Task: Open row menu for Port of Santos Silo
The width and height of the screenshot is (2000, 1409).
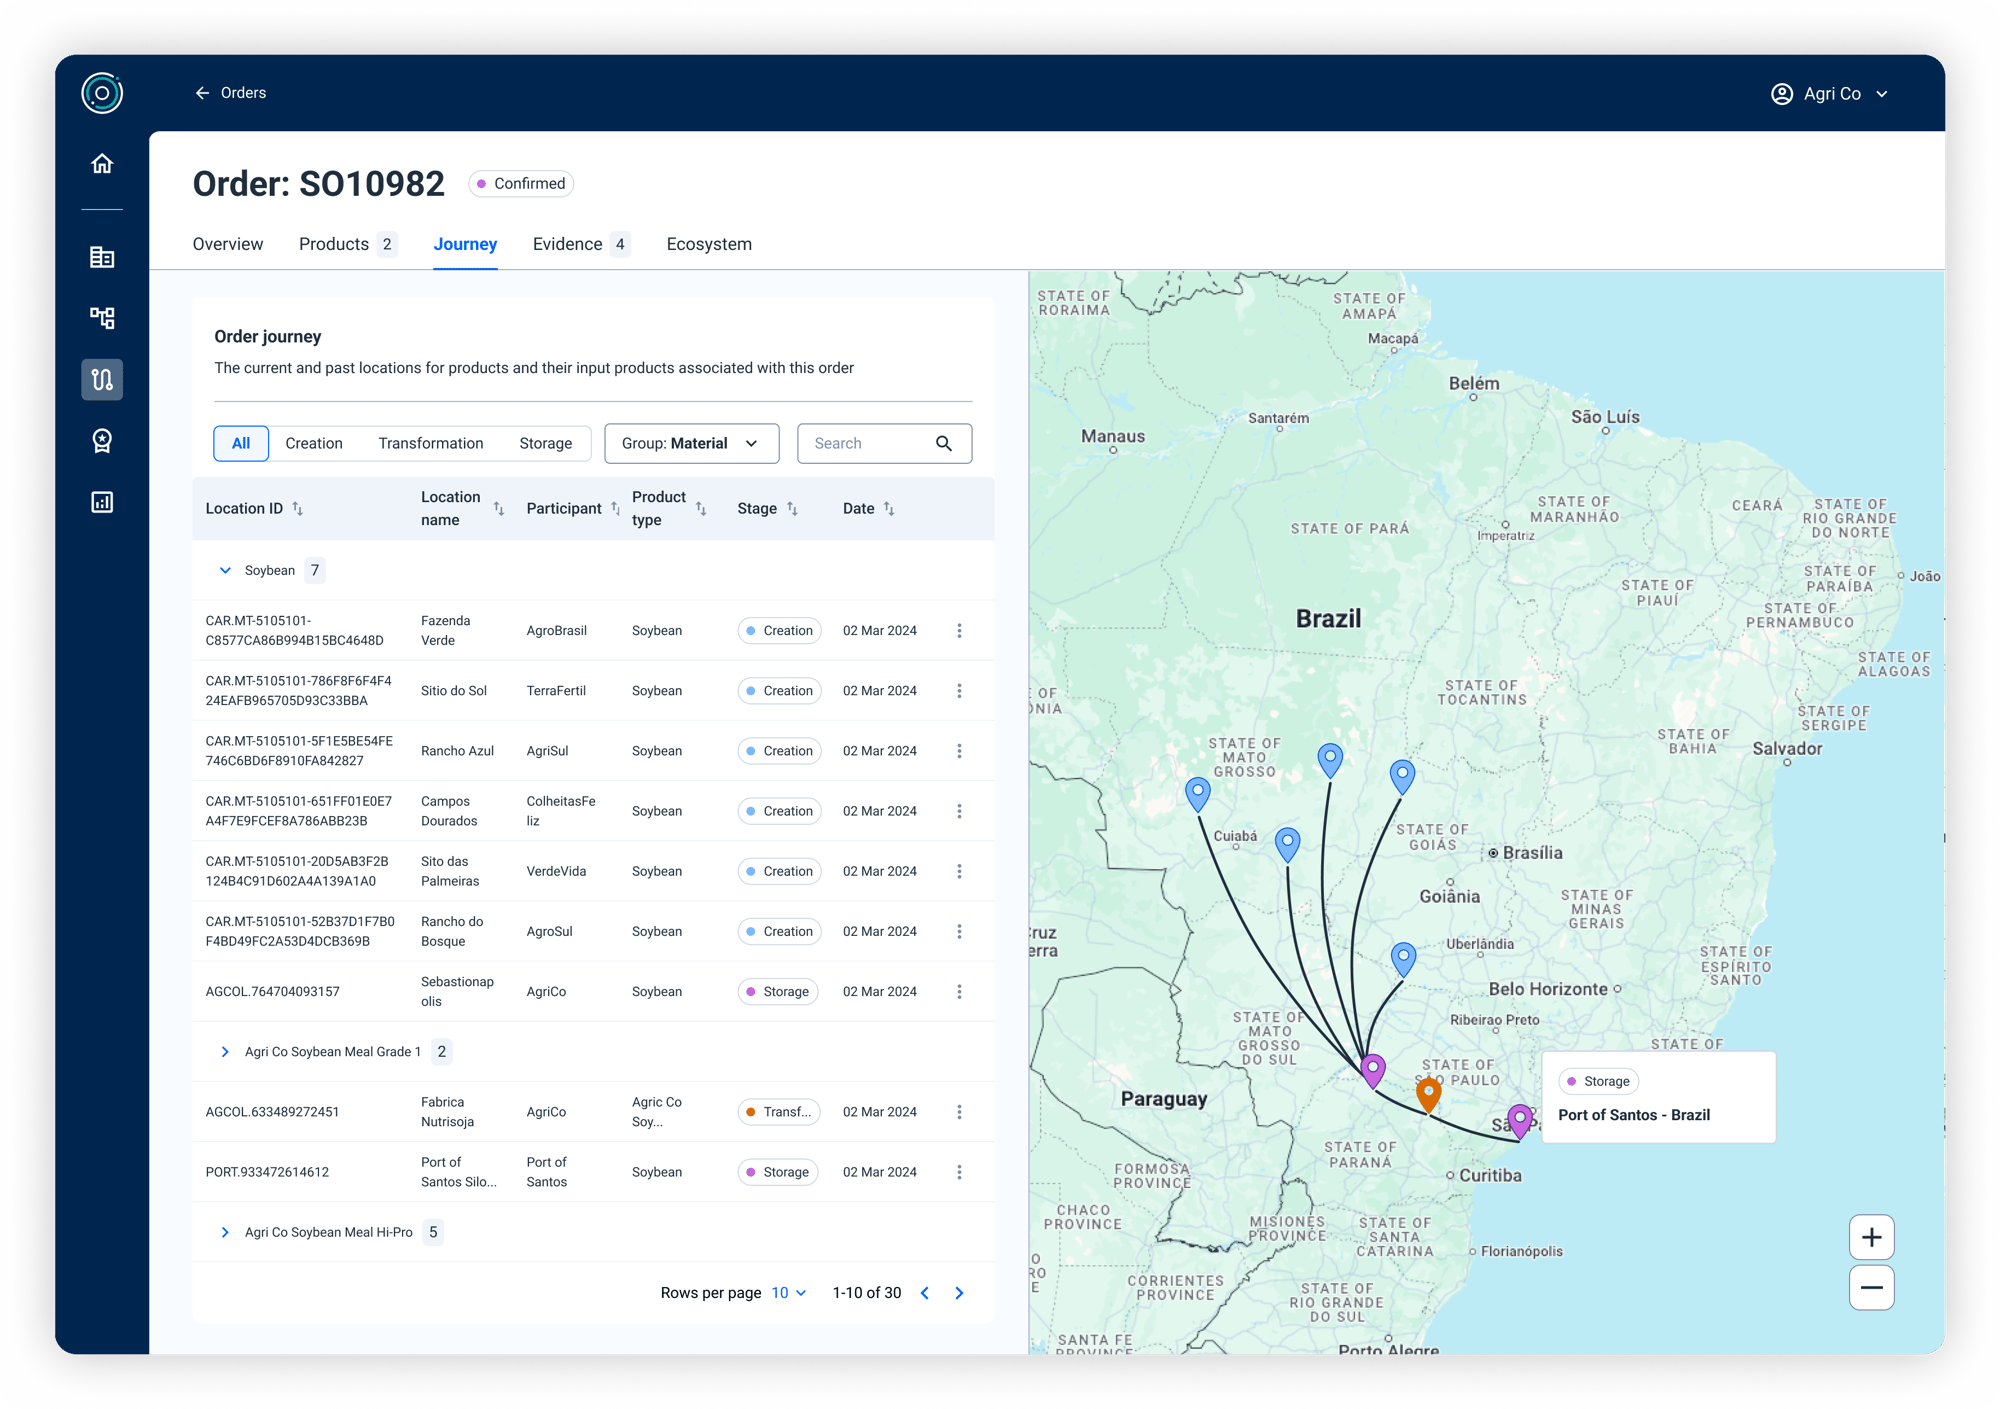Action: tap(959, 1172)
